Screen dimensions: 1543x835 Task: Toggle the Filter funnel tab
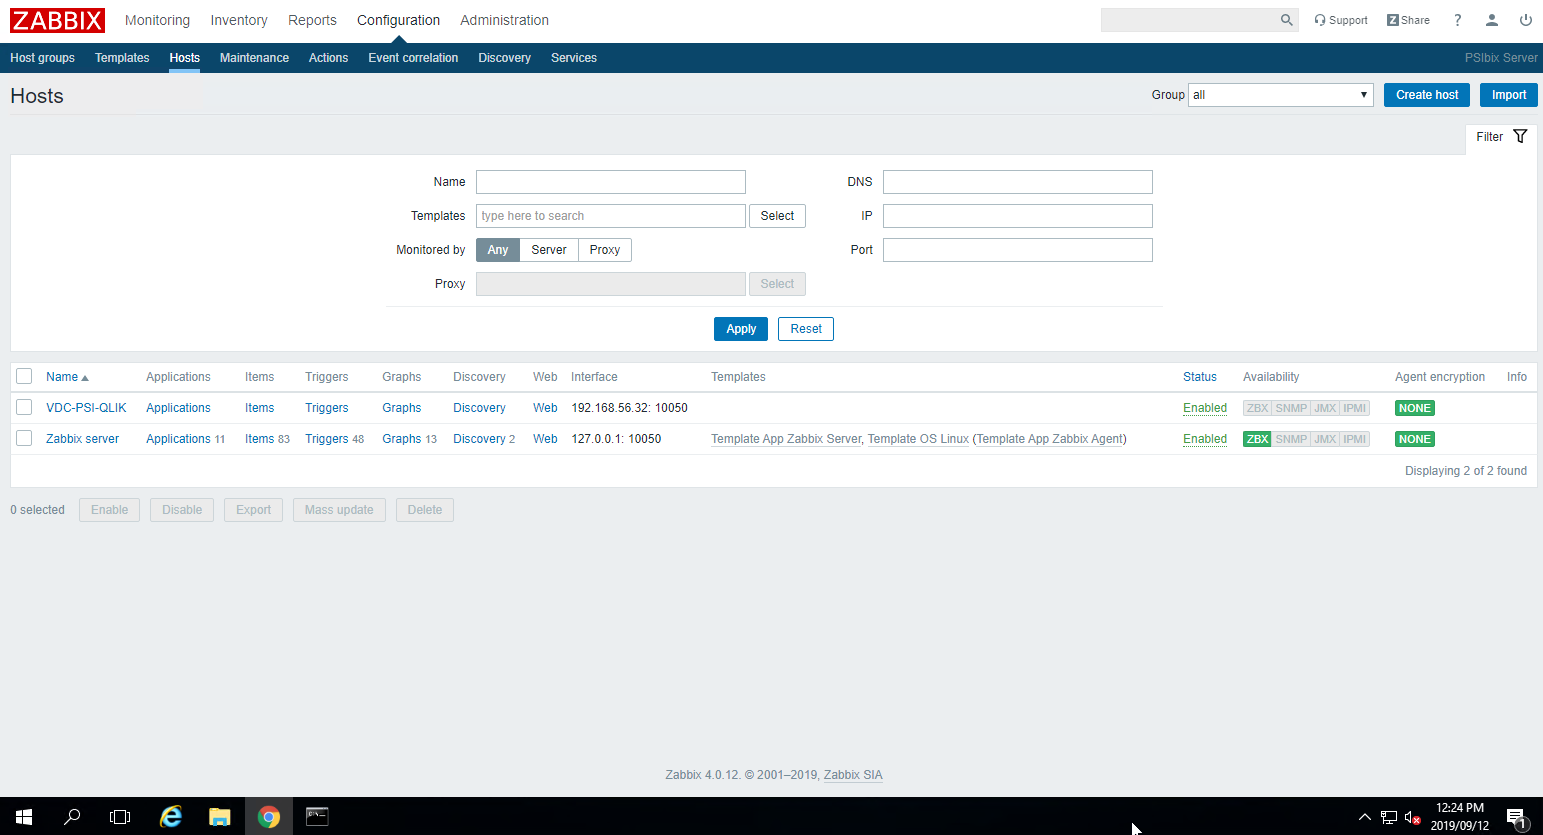(x=1501, y=137)
